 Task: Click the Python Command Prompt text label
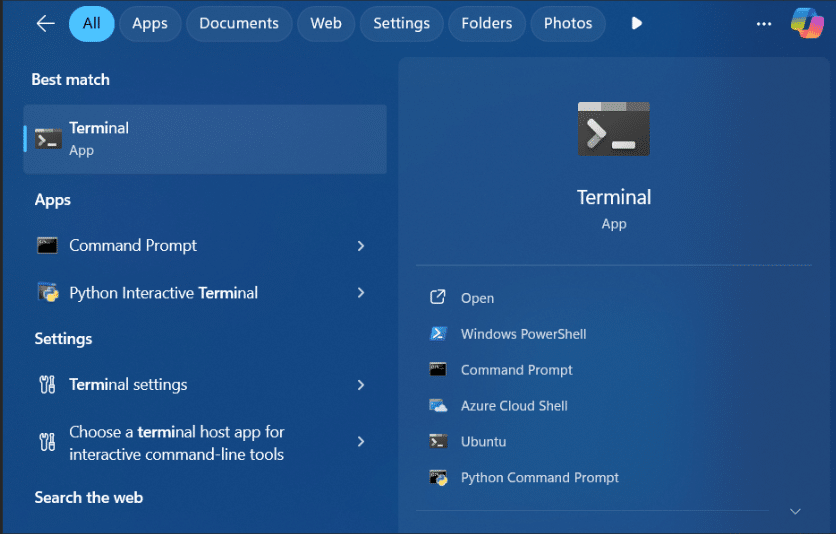540,478
